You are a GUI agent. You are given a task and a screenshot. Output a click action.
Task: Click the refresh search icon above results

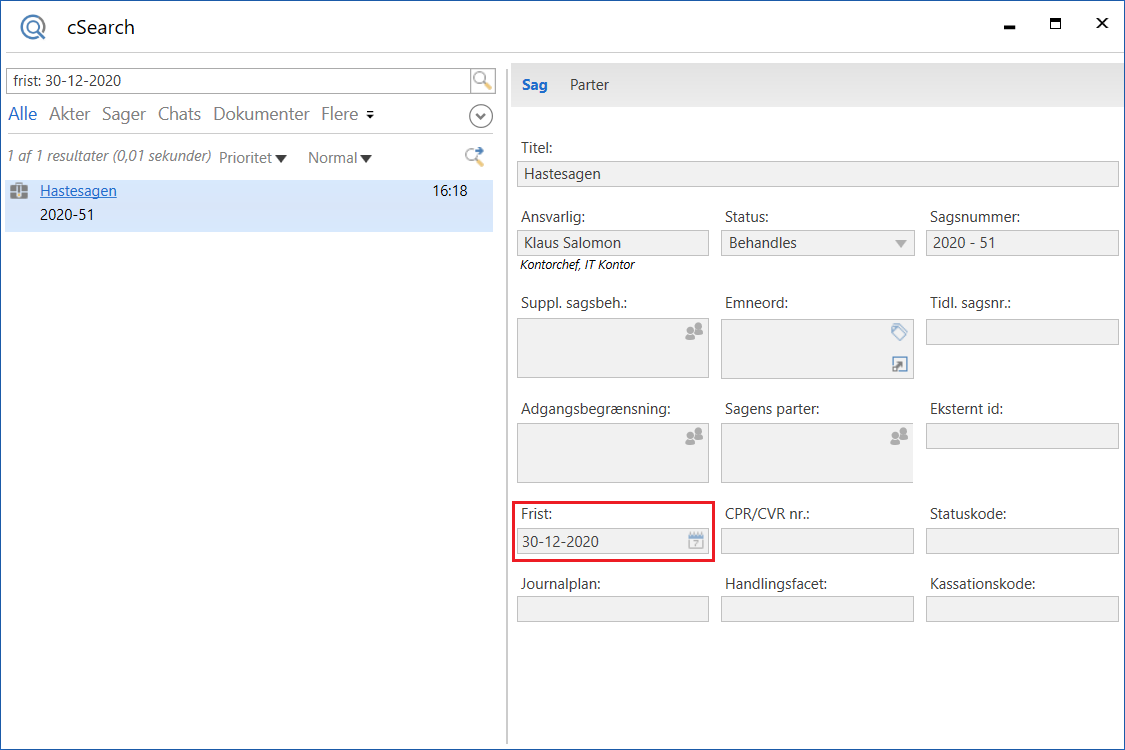[474, 156]
